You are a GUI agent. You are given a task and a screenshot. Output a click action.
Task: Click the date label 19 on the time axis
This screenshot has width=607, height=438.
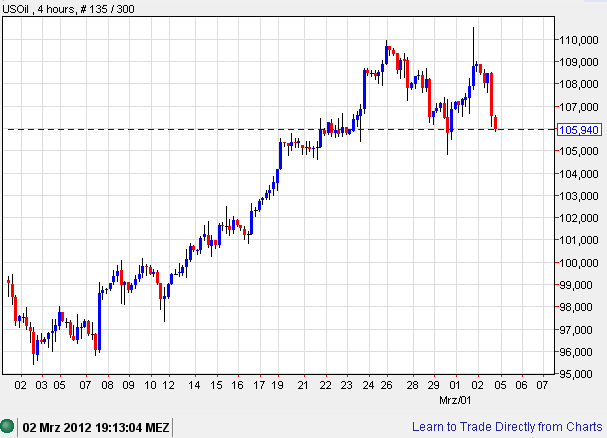[x=277, y=385]
